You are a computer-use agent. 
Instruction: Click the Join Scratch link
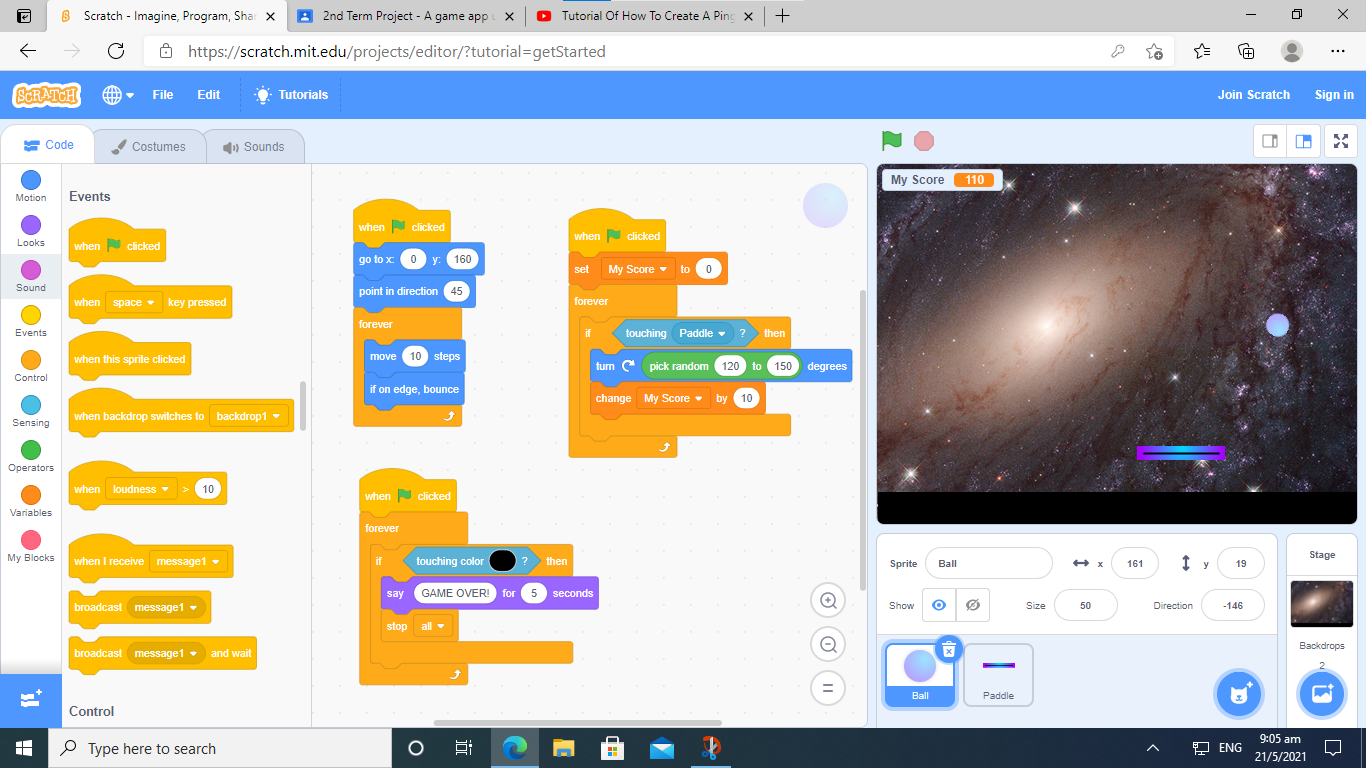1253,95
